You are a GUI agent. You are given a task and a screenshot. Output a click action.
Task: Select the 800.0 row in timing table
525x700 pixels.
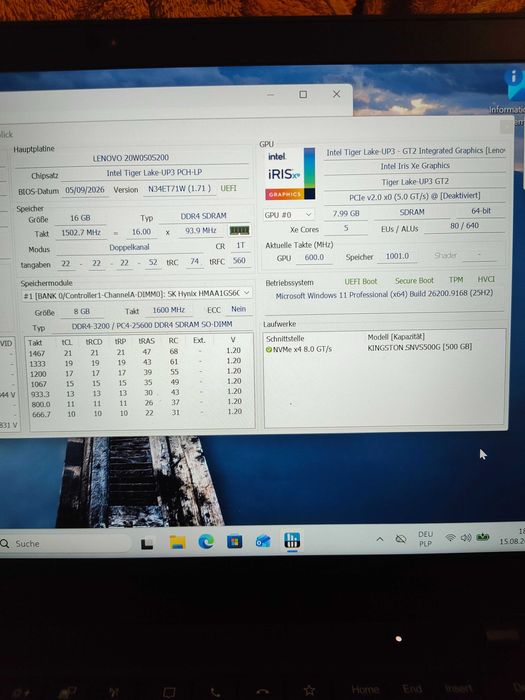coord(135,403)
